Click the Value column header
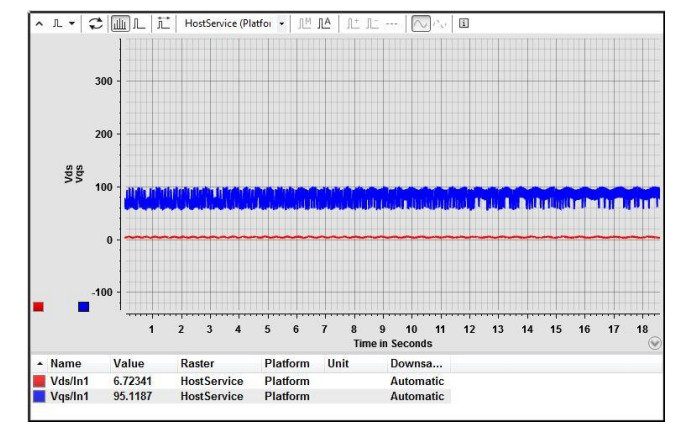 pyautogui.click(x=128, y=364)
